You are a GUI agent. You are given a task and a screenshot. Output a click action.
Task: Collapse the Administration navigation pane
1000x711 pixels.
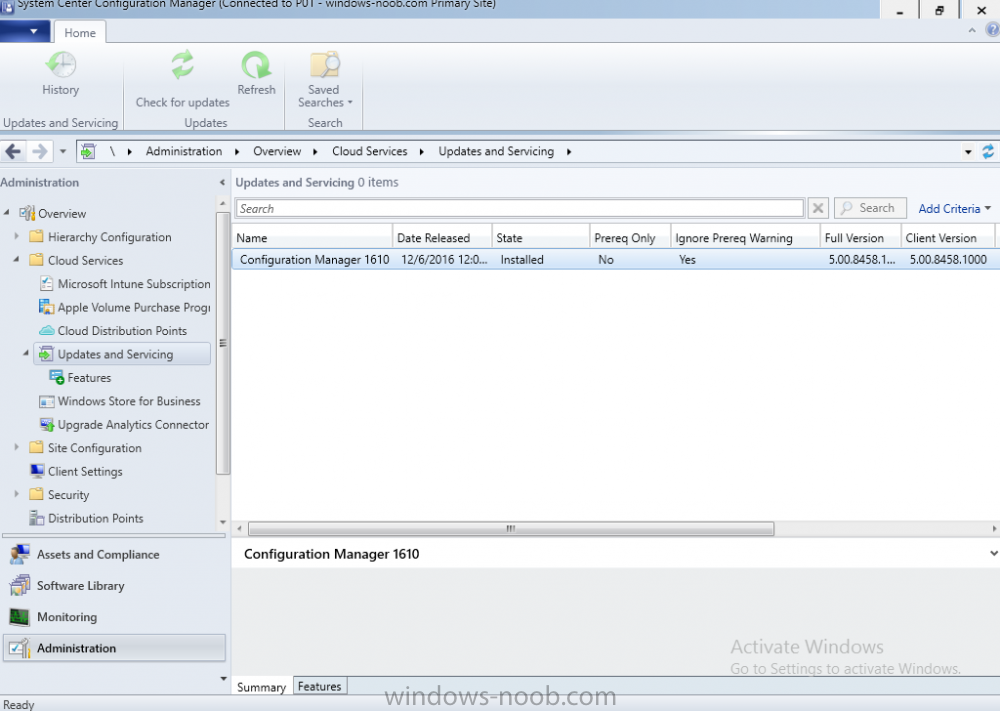pos(222,182)
